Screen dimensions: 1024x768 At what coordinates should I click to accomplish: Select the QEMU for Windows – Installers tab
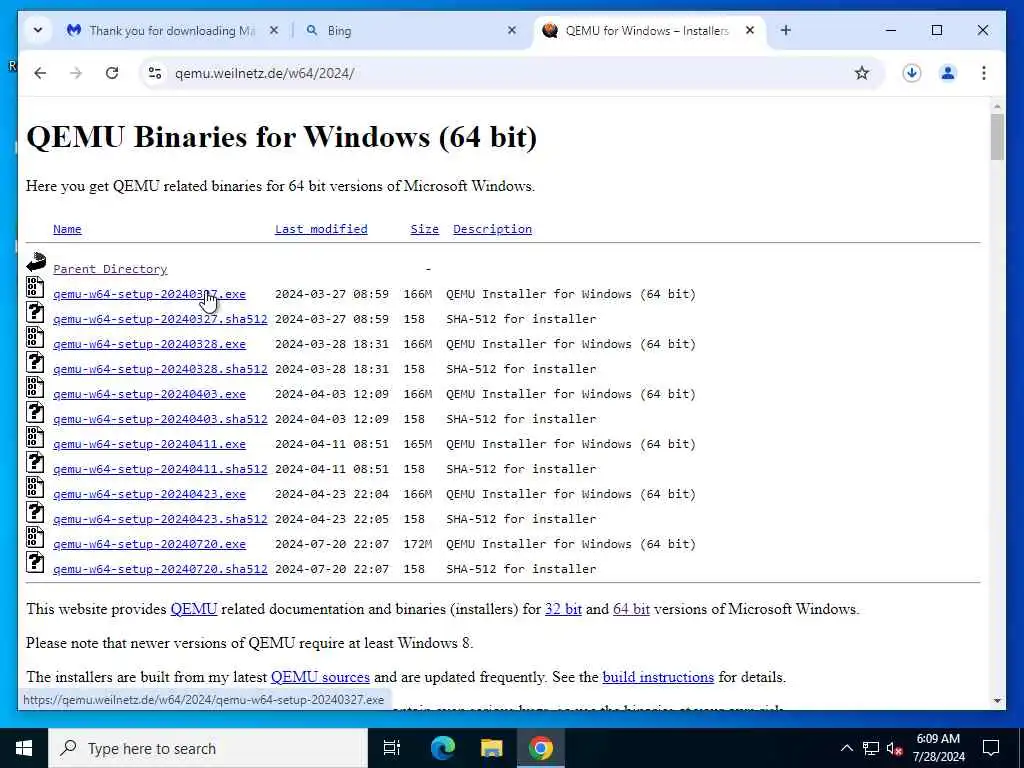coord(647,31)
